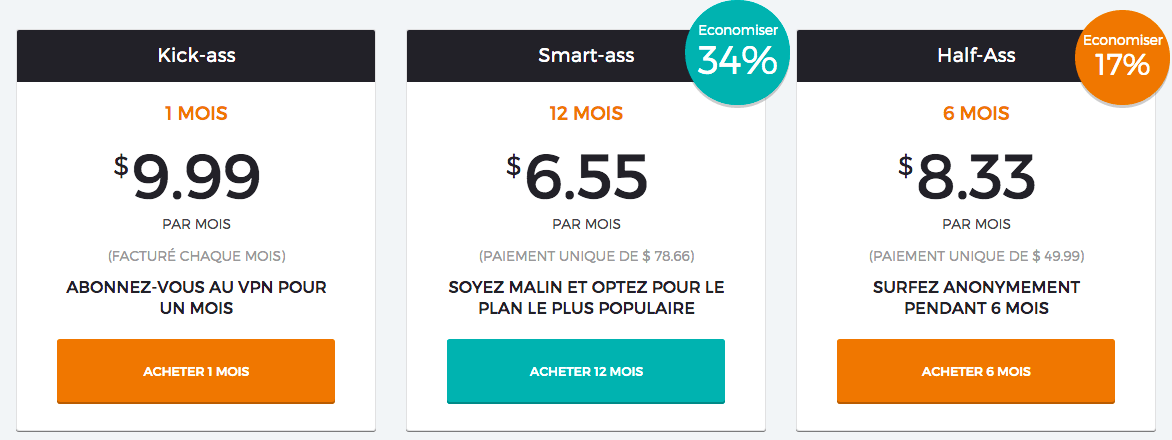Select the Smart-ass plan header
Screen dimensions: 1172x440
tap(586, 56)
